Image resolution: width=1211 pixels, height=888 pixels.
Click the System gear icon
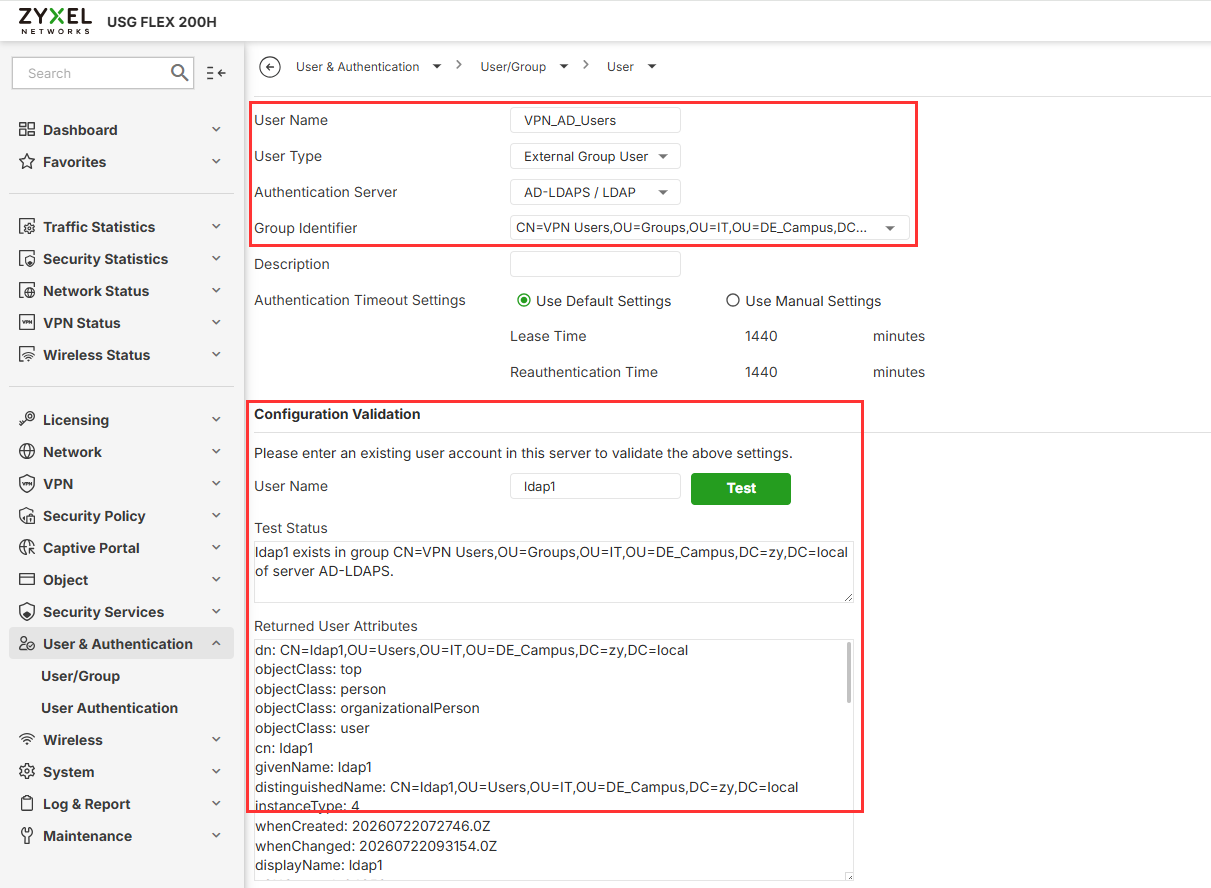[27, 772]
